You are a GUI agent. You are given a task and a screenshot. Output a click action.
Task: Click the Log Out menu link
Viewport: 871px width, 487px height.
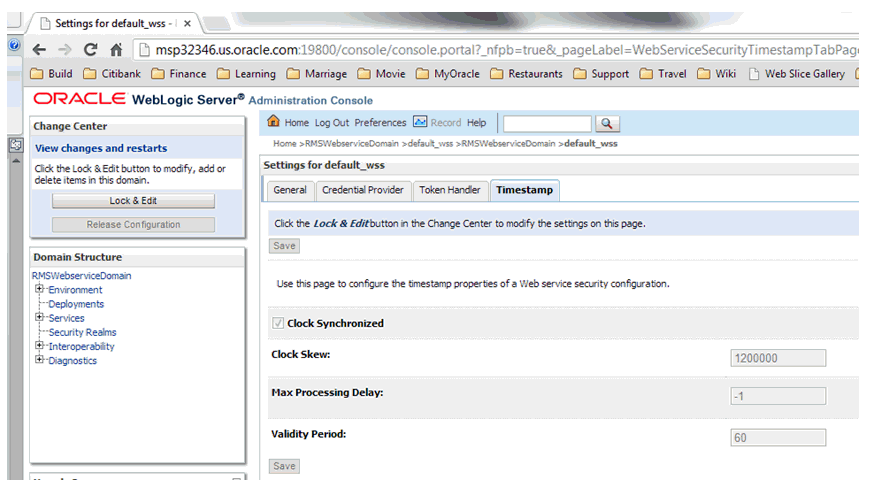[332, 123]
